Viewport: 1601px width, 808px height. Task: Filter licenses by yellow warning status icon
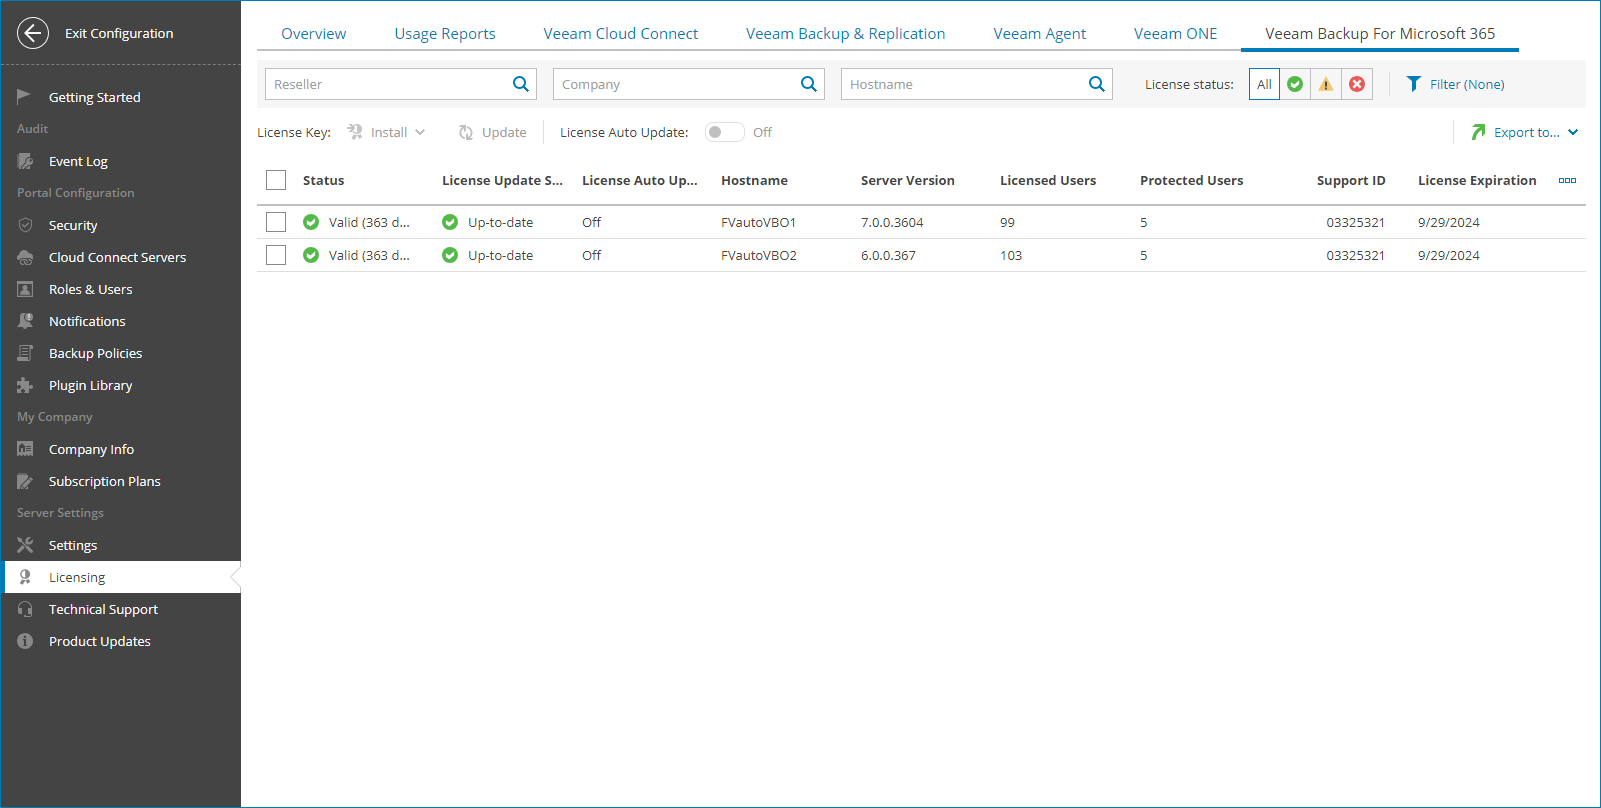(x=1326, y=84)
